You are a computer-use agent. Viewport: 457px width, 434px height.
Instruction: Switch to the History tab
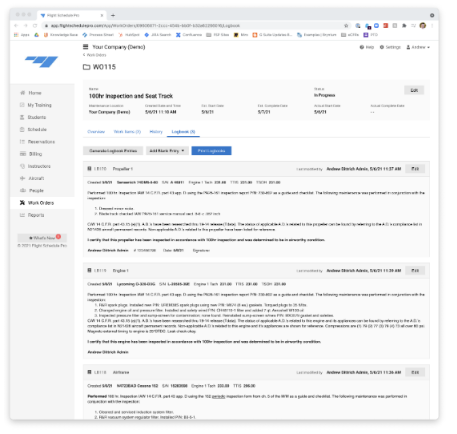(156, 132)
